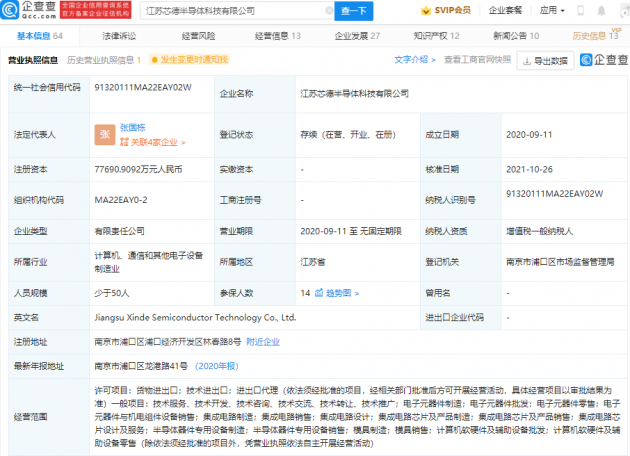Expand the 应用 dropdown menu

click(578, 10)
